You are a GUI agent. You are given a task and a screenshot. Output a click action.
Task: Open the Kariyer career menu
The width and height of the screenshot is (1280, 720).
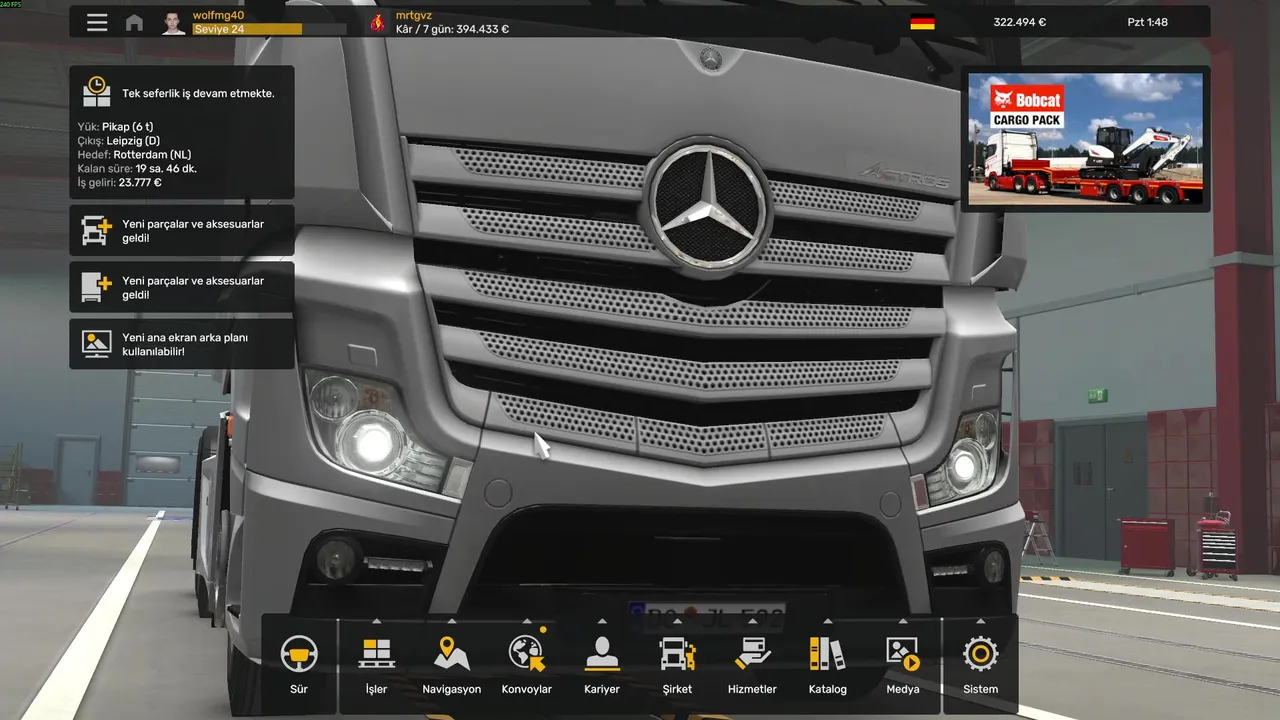602,665
